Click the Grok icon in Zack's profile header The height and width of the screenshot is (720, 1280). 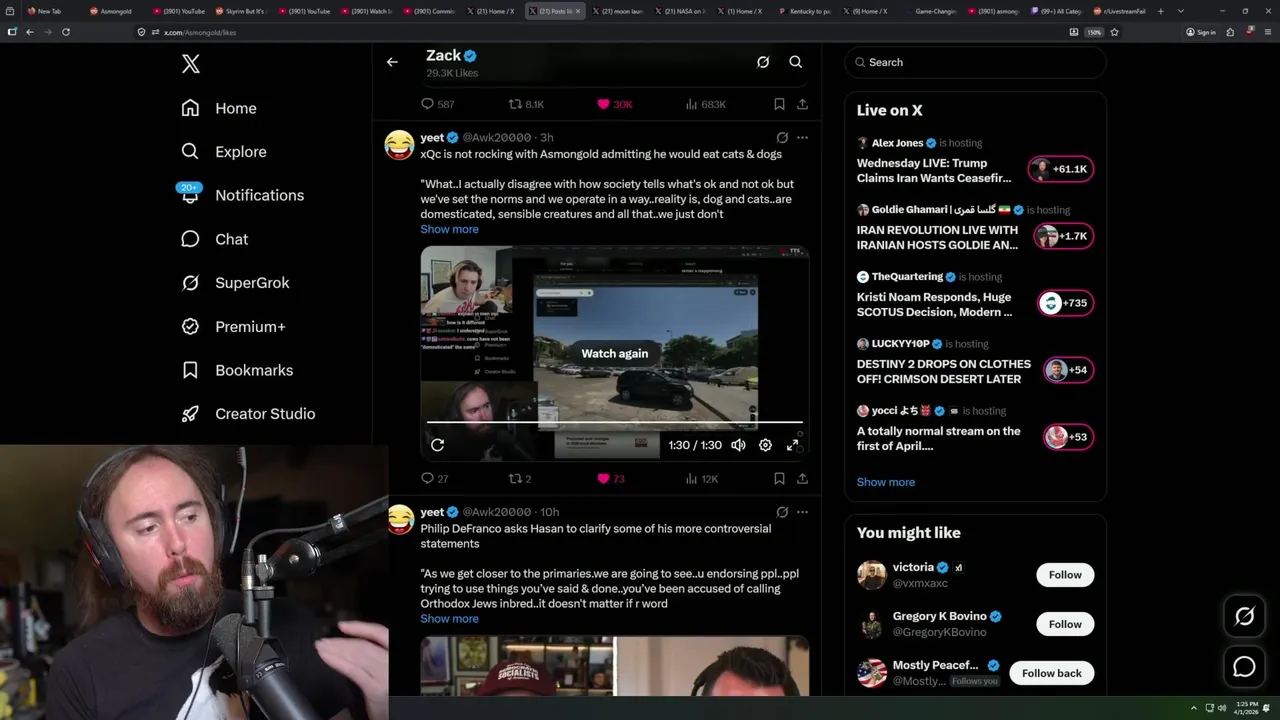click(x=763, y=62)
